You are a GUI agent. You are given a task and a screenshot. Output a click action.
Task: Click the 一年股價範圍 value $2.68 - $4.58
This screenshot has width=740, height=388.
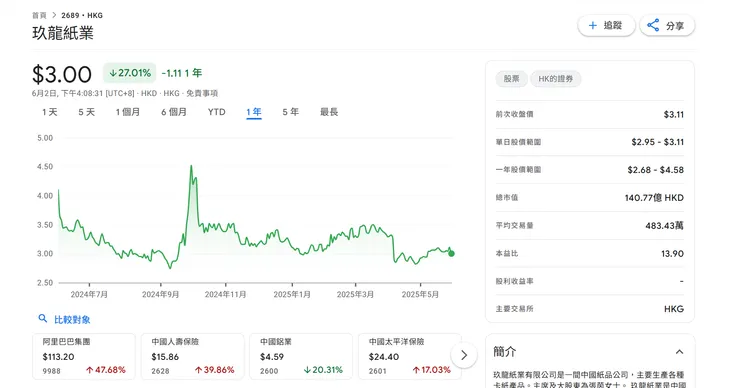(656, 170)
